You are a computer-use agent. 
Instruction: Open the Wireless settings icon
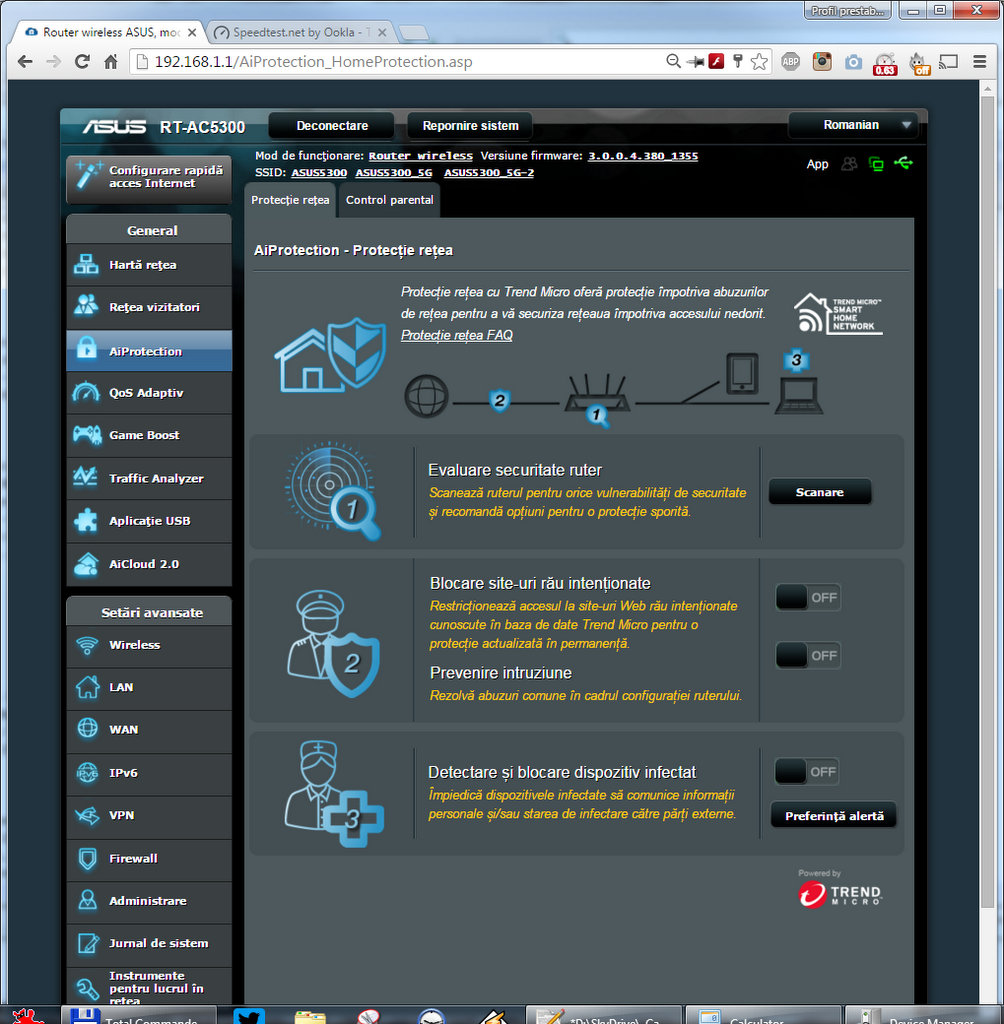pyautogui.click(x=86, y=645)
